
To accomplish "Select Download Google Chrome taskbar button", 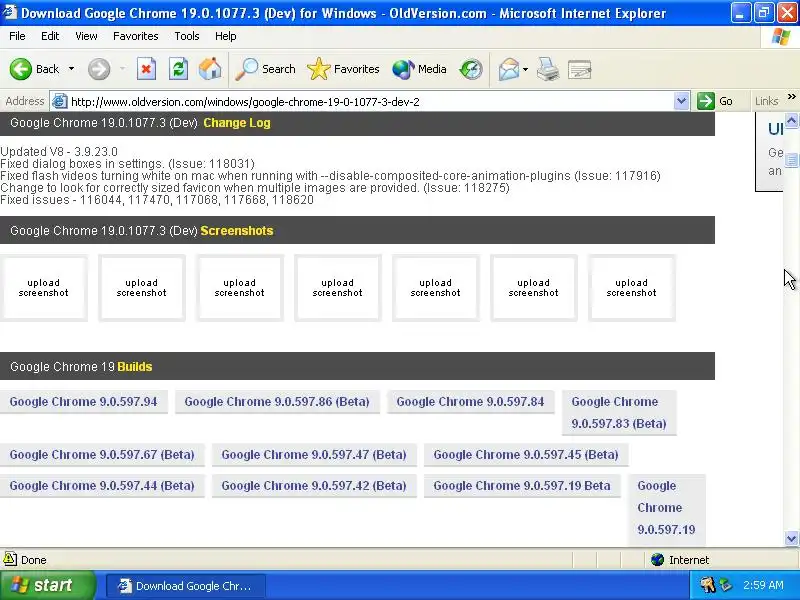I will click(186, 586).
